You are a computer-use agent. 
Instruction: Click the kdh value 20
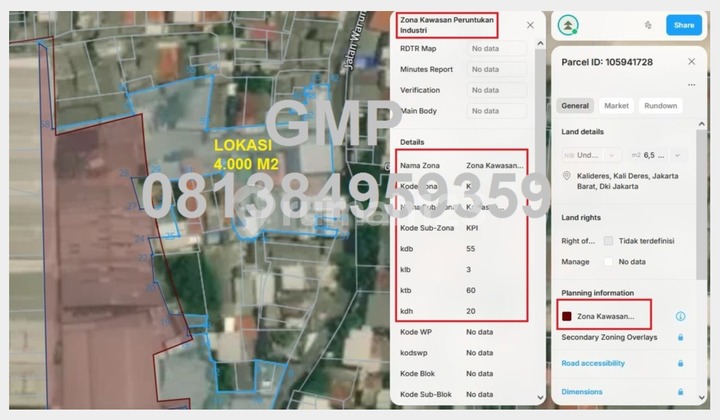click(x=471, y=311)
